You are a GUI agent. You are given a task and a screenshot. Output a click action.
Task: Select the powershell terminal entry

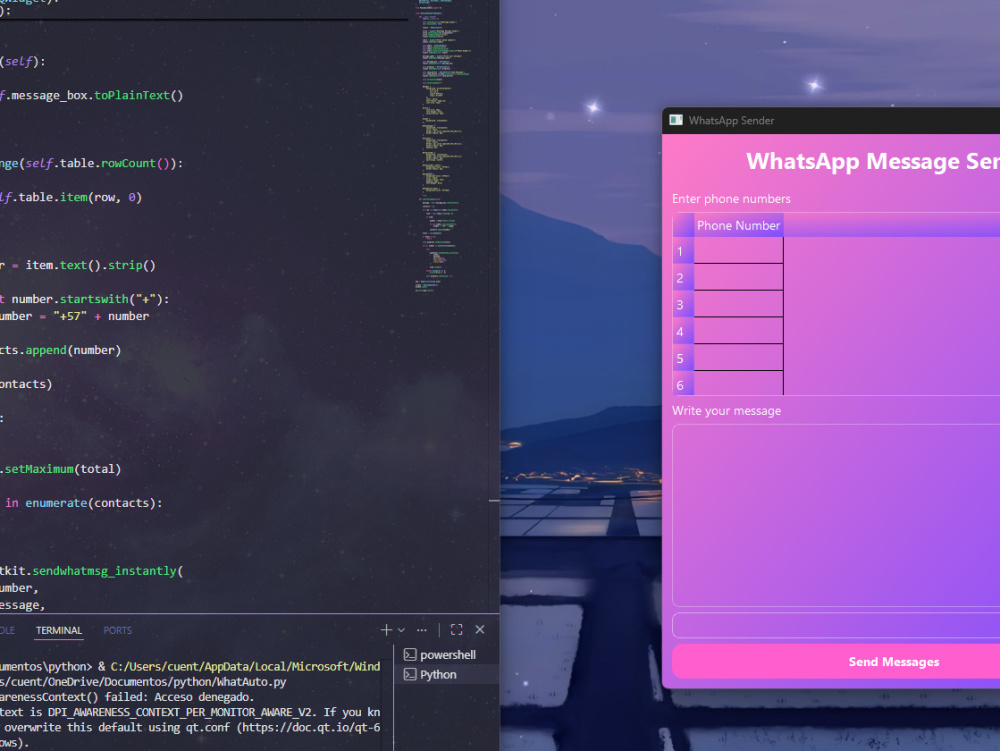coord(446,655)
